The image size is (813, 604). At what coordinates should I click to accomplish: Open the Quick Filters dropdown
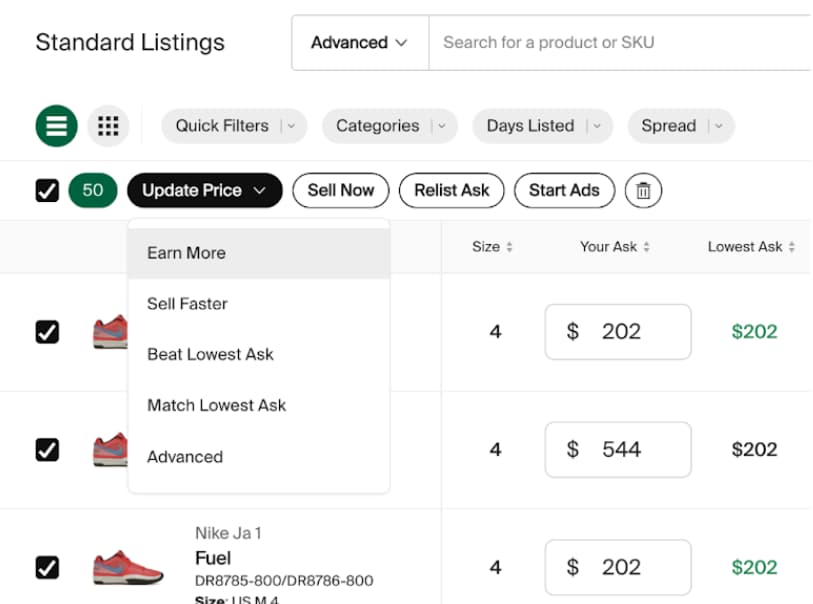234,126
